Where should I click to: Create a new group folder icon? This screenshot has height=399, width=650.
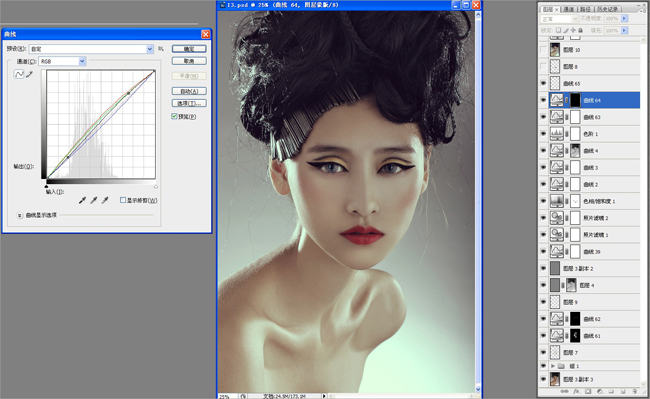tap(611, 391)
